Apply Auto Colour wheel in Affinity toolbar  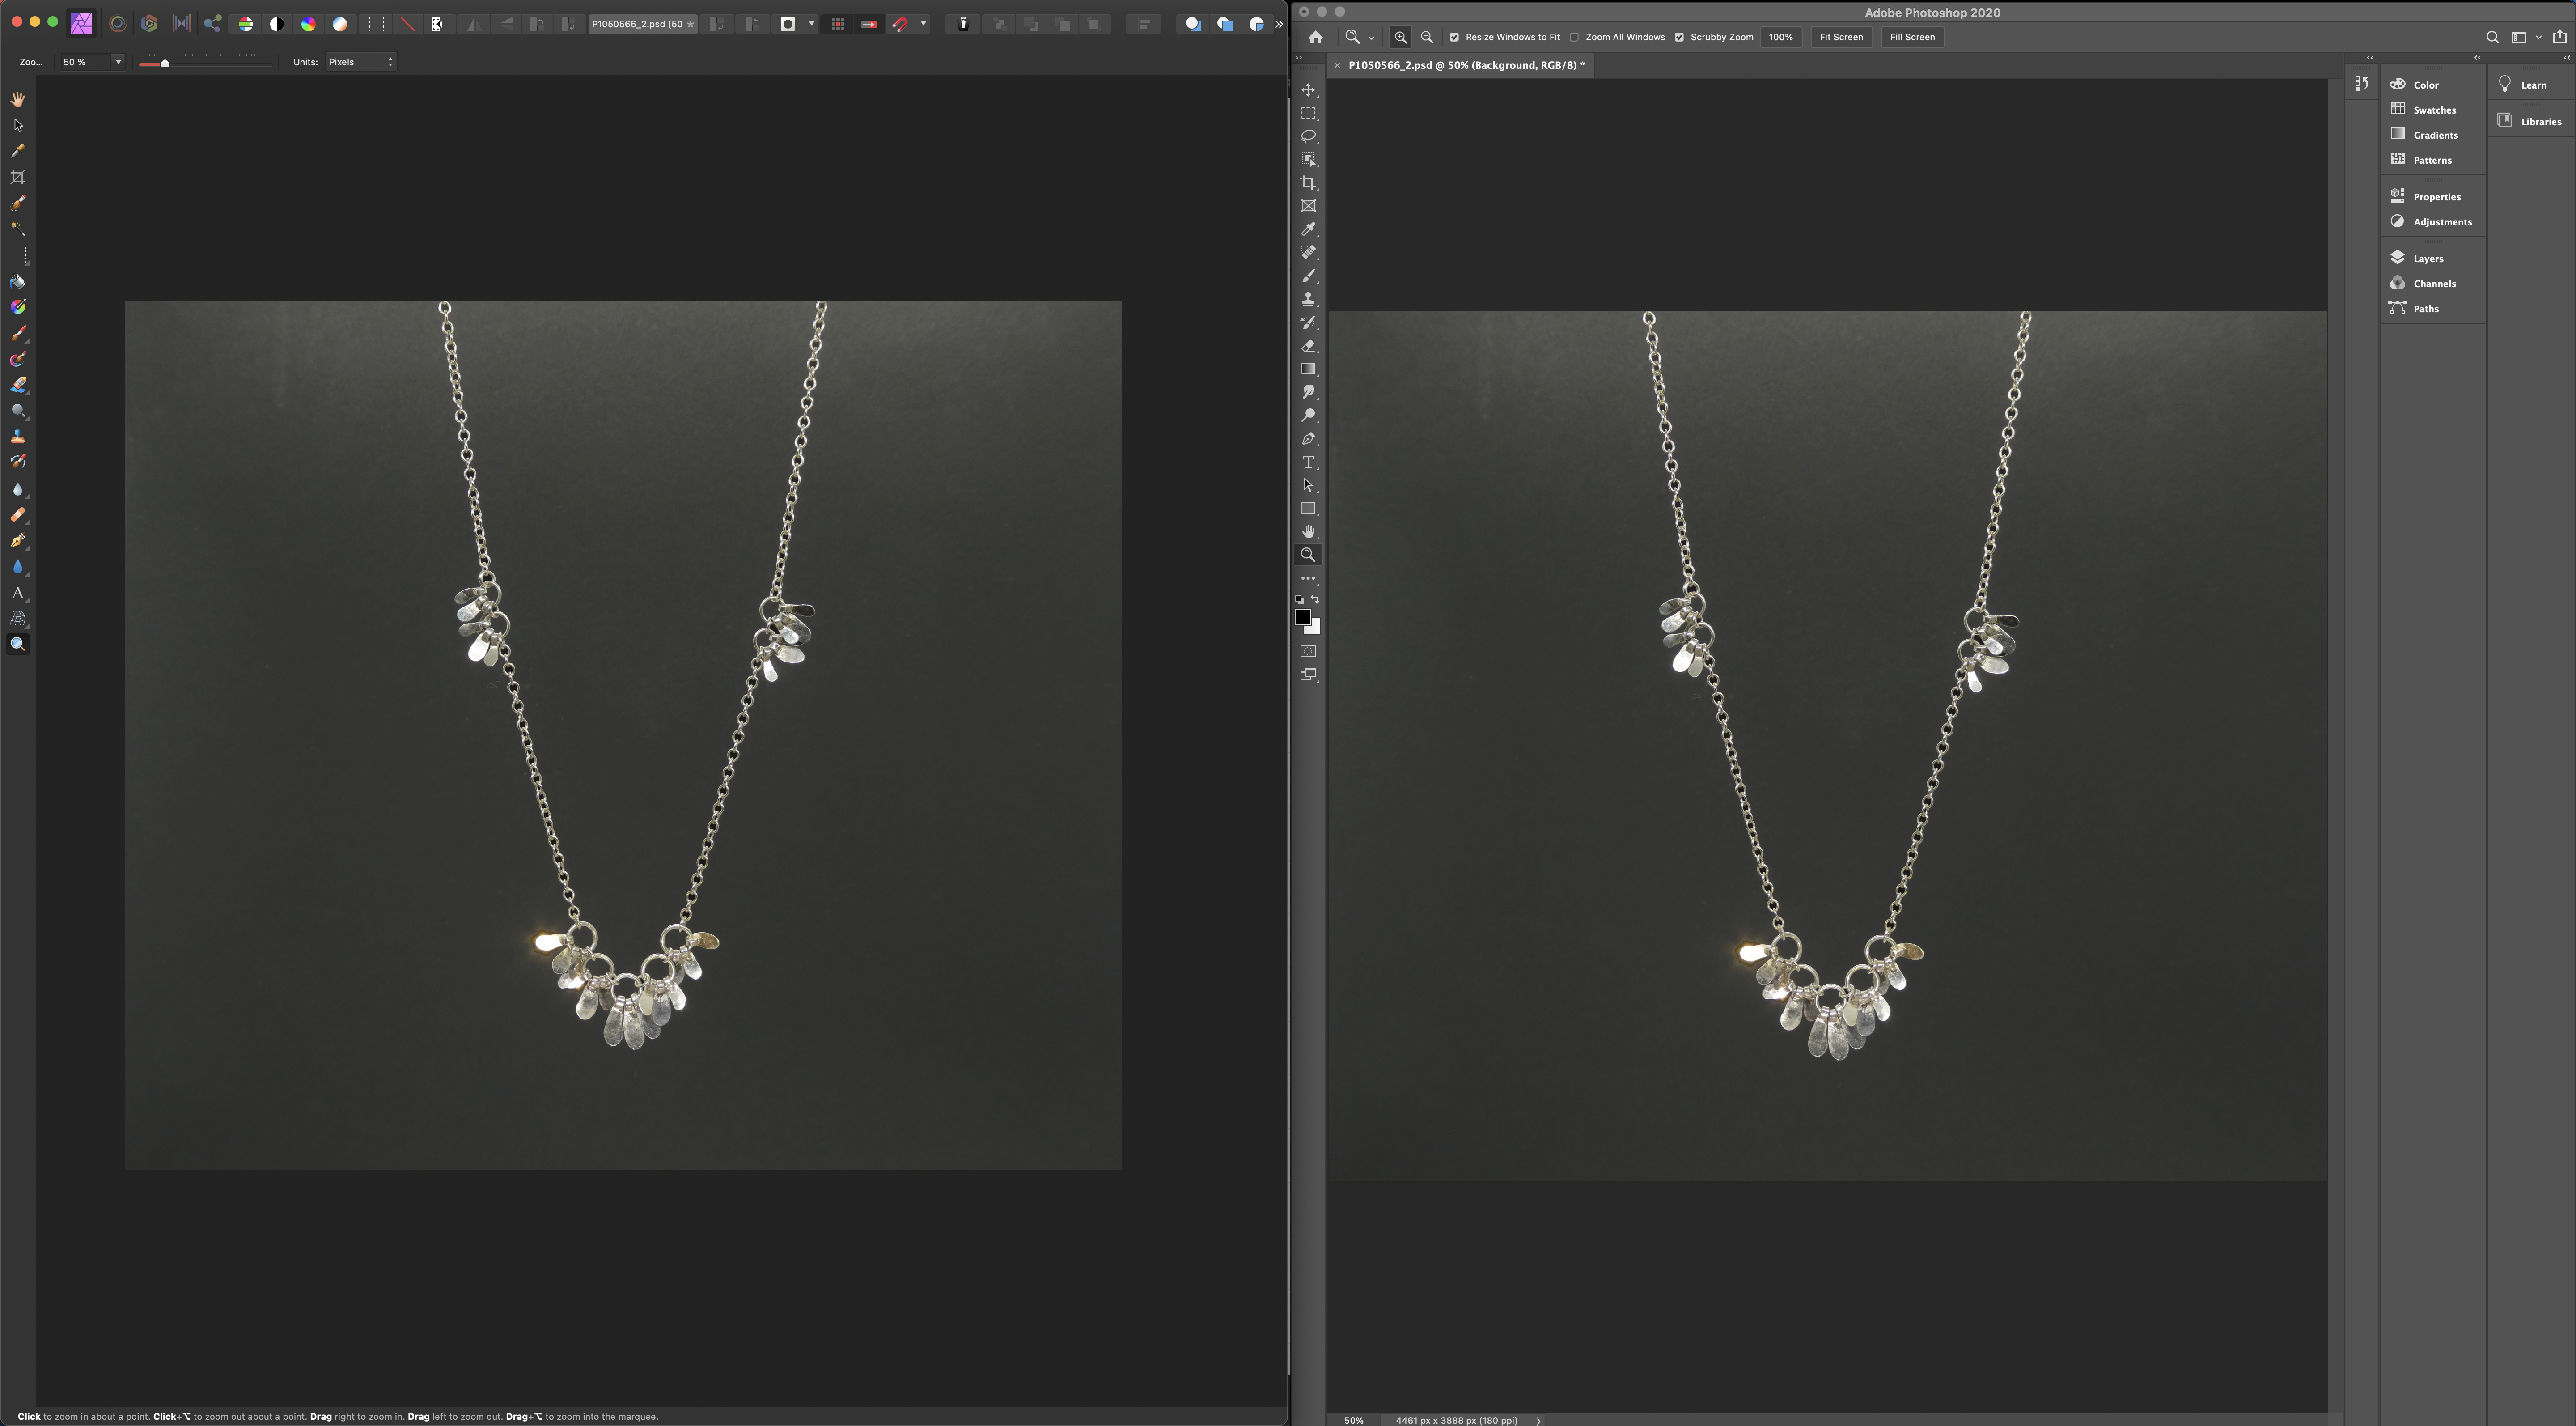click(309, 24)
